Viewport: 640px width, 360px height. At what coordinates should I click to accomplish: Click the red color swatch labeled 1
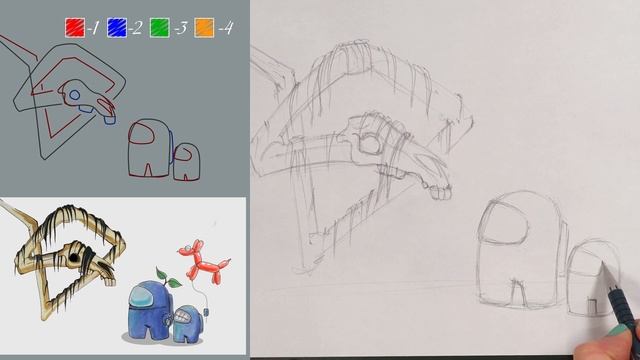tap(75, 28)
